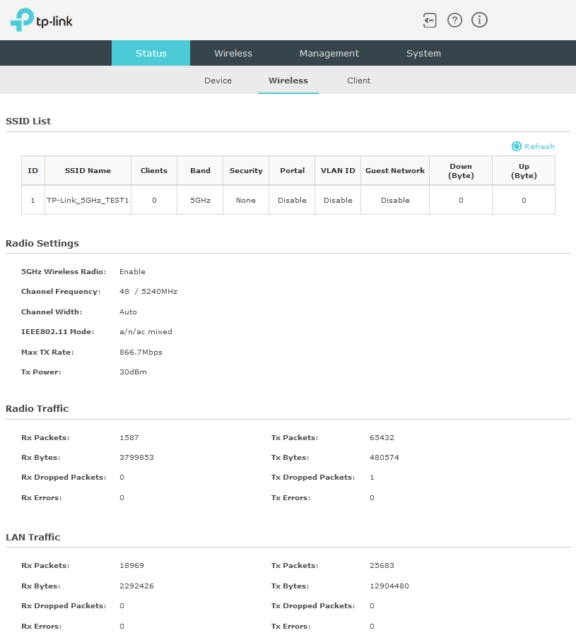The height and width of the screenshot is (640, 576).
Task: Click the Down (Byte) column header
Action: click(461, 171)
